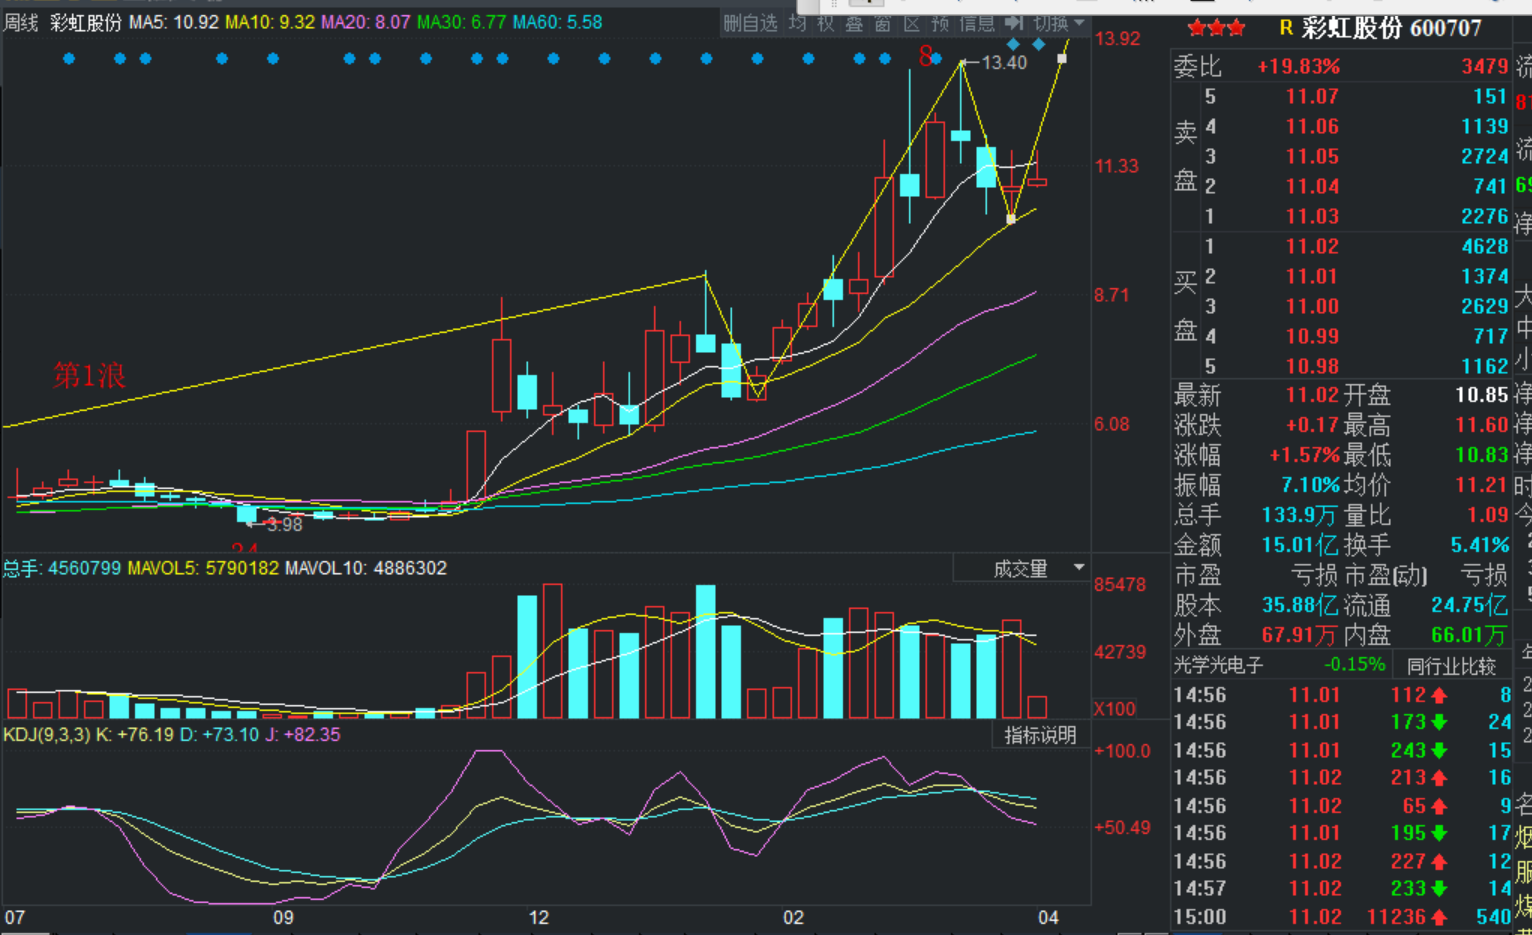Click the three red stars rating
This screenshot has width=1532, height=935.
coord(1216,28)
